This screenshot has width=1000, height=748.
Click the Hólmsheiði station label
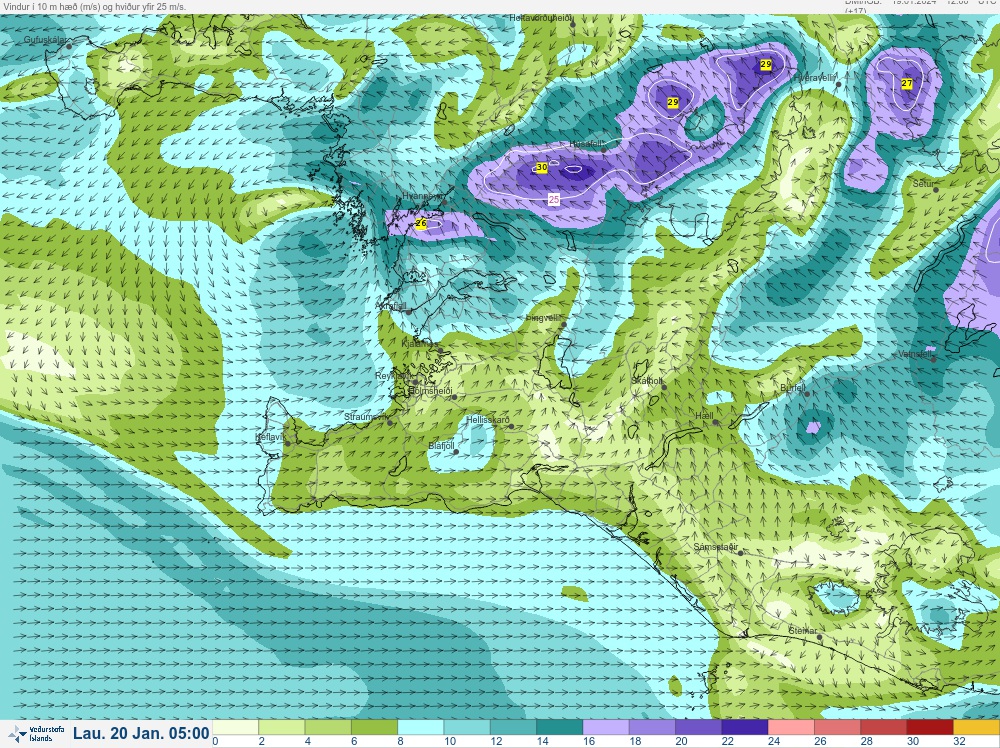click(x=430, y=390)
